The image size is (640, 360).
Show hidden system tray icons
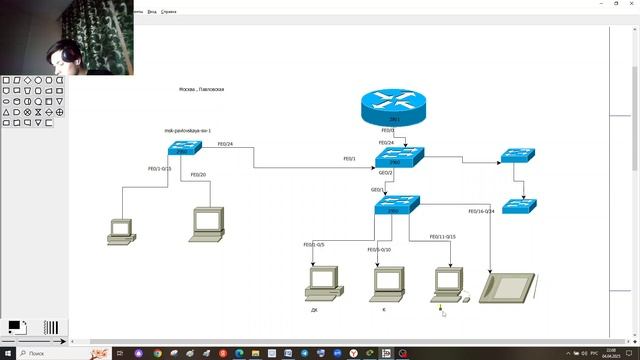point(568,353)
